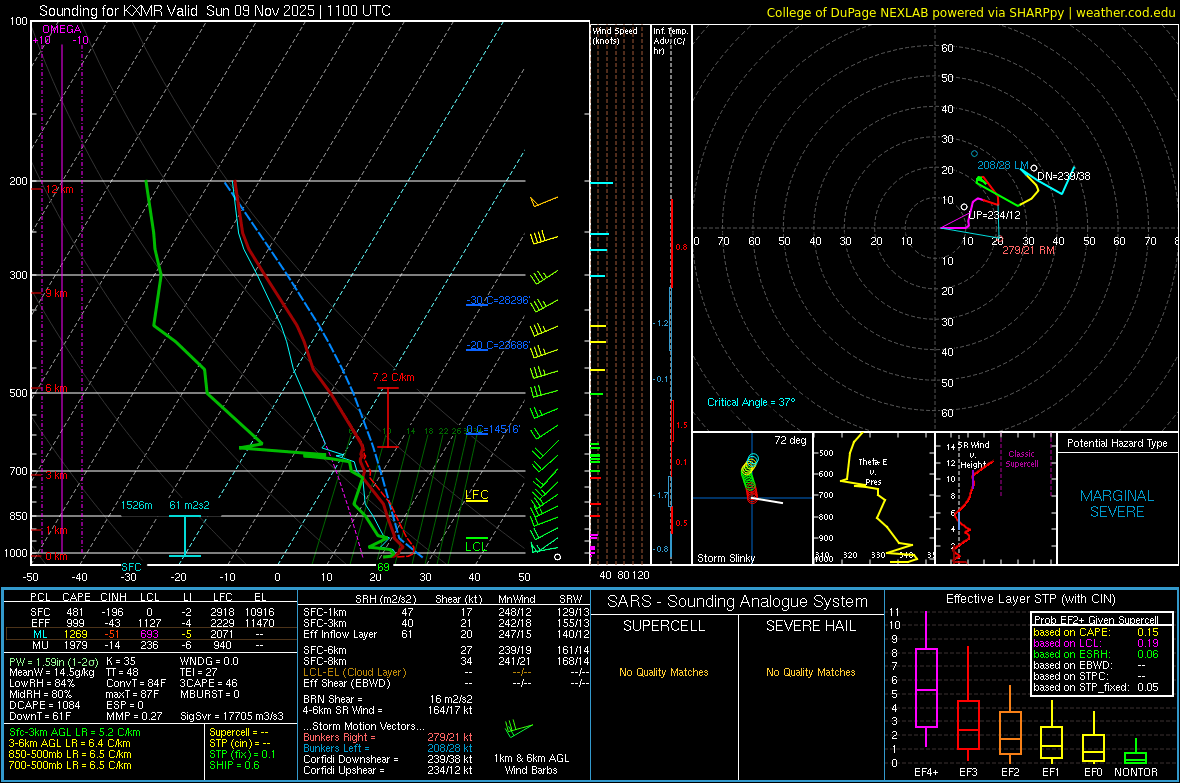Click the "Sounding for KXMR Valid" title text

118,11
